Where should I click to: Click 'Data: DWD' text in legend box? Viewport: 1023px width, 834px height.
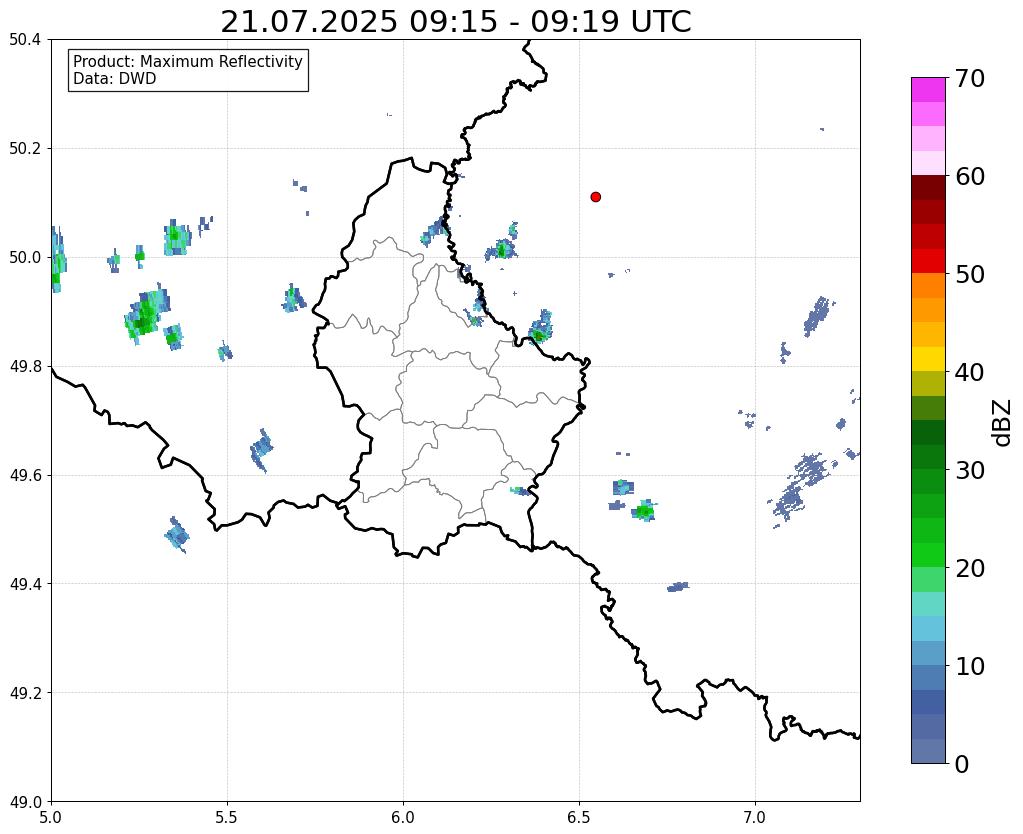click(115, 79)
